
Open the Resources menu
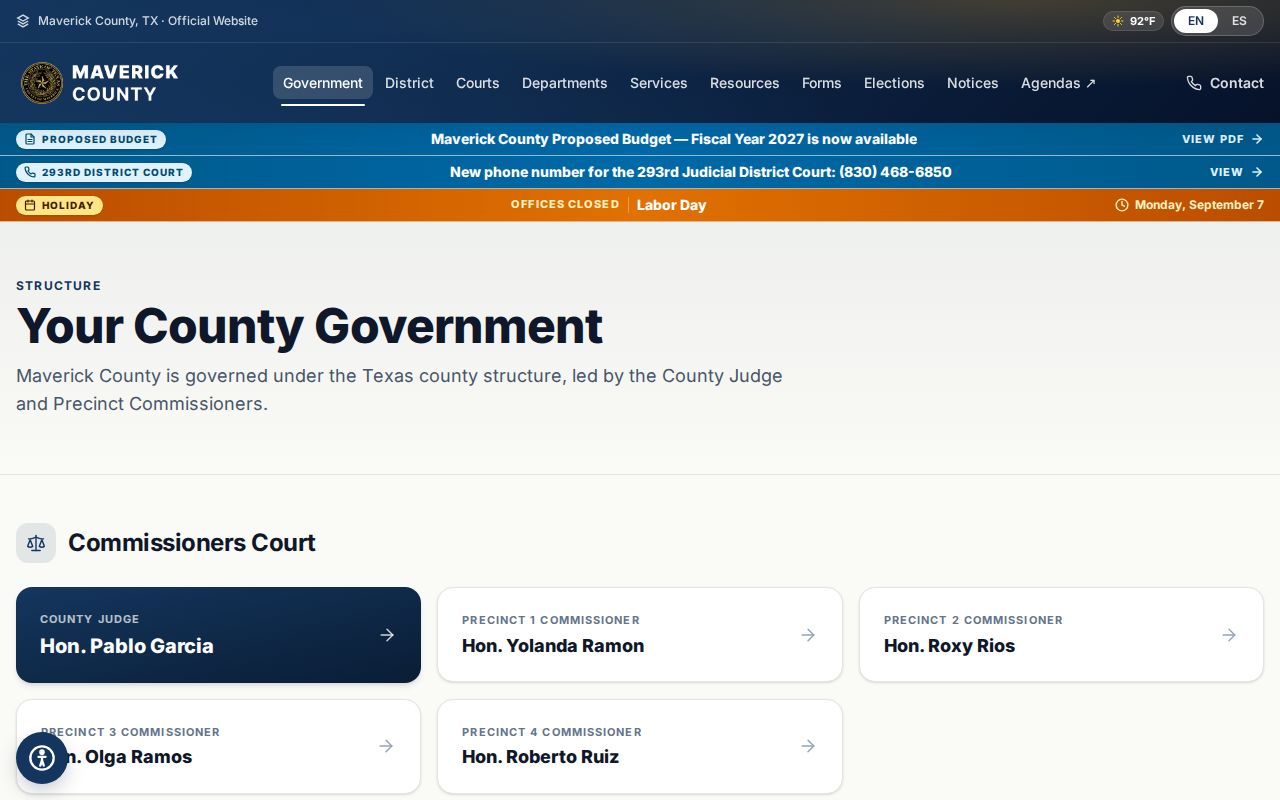[745, 83]
